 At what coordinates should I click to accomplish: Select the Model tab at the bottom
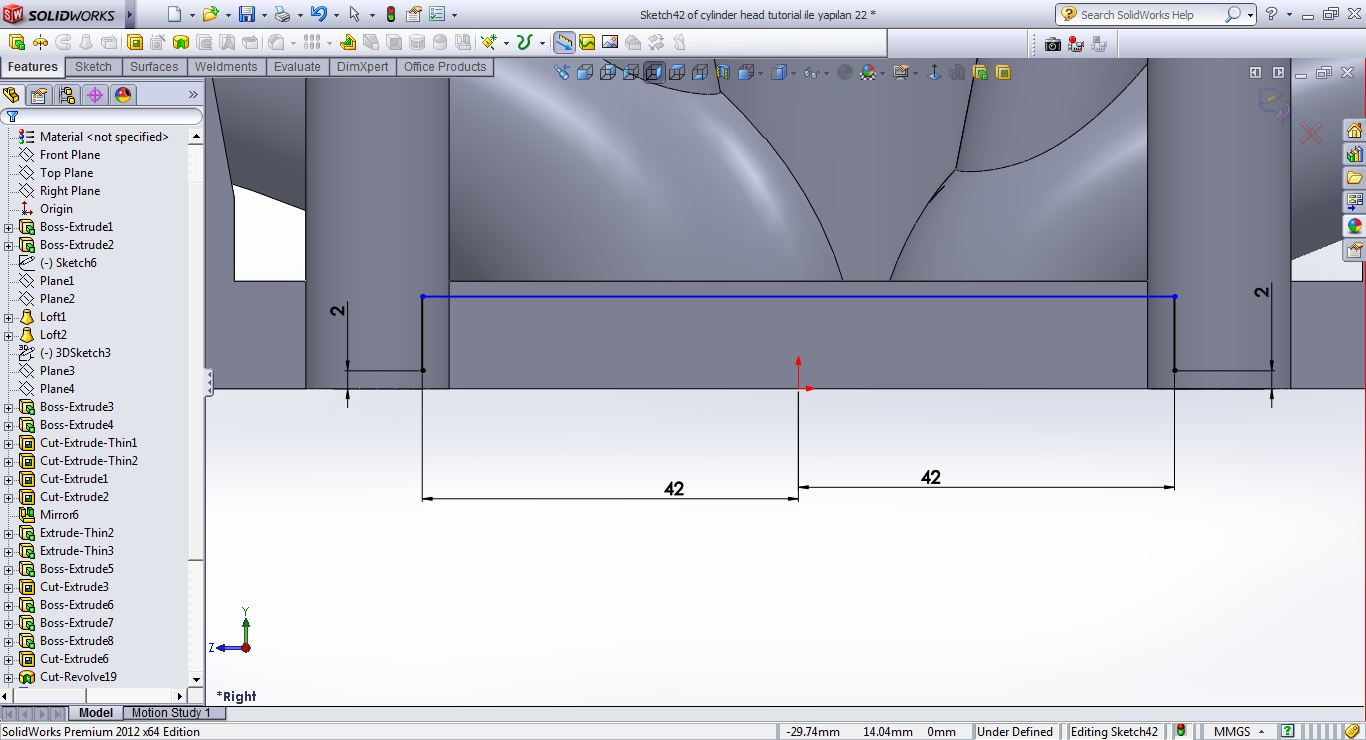[96, 713]
